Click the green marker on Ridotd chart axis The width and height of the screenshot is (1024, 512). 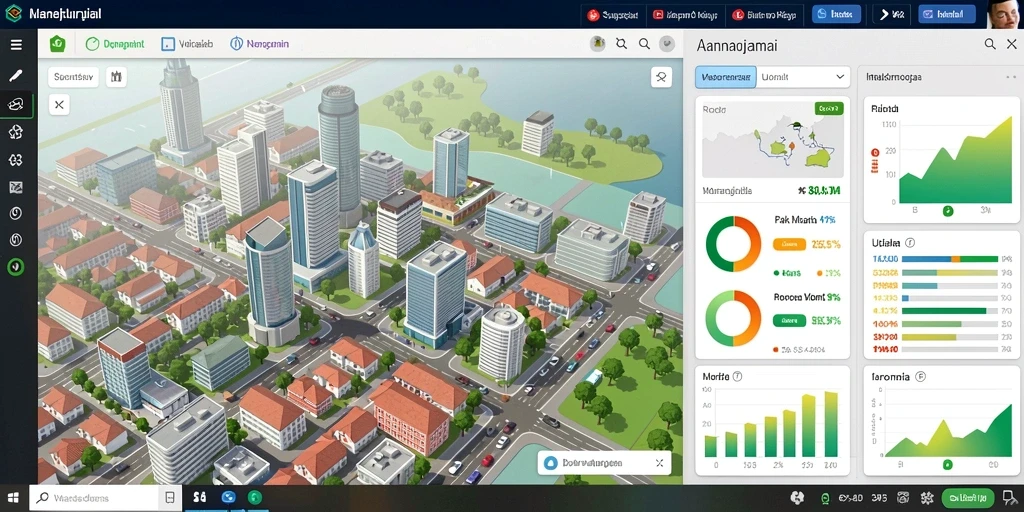click(948, 210)
